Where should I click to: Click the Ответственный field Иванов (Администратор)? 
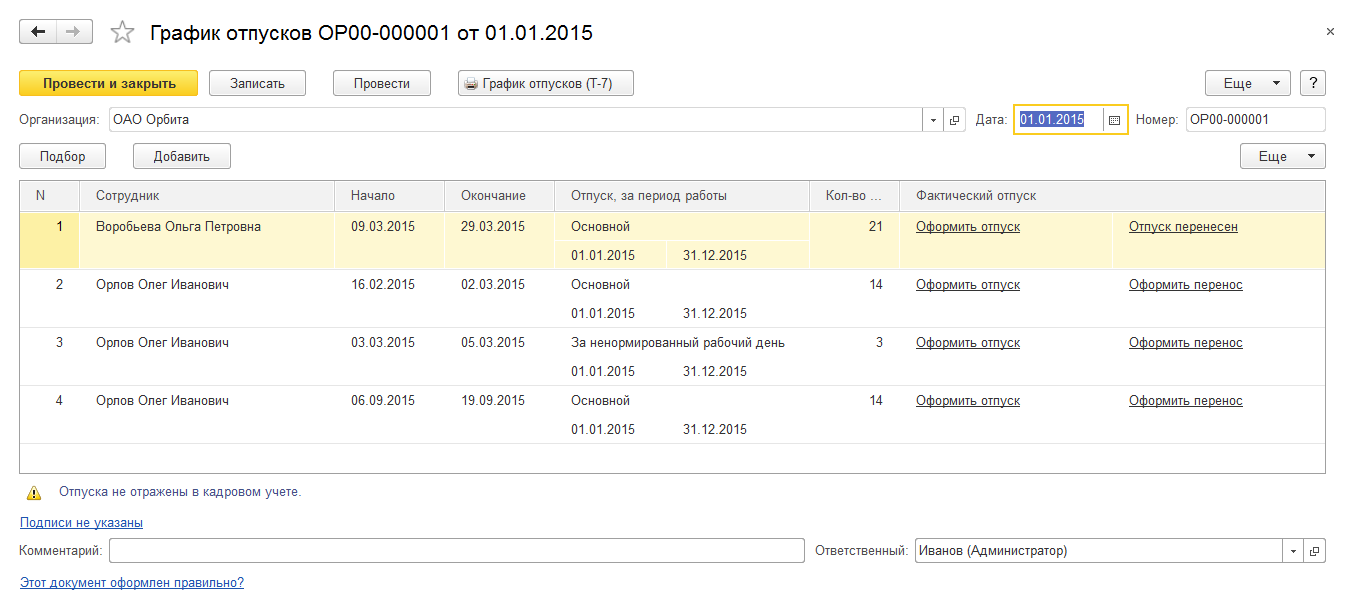coord(1098,551)
